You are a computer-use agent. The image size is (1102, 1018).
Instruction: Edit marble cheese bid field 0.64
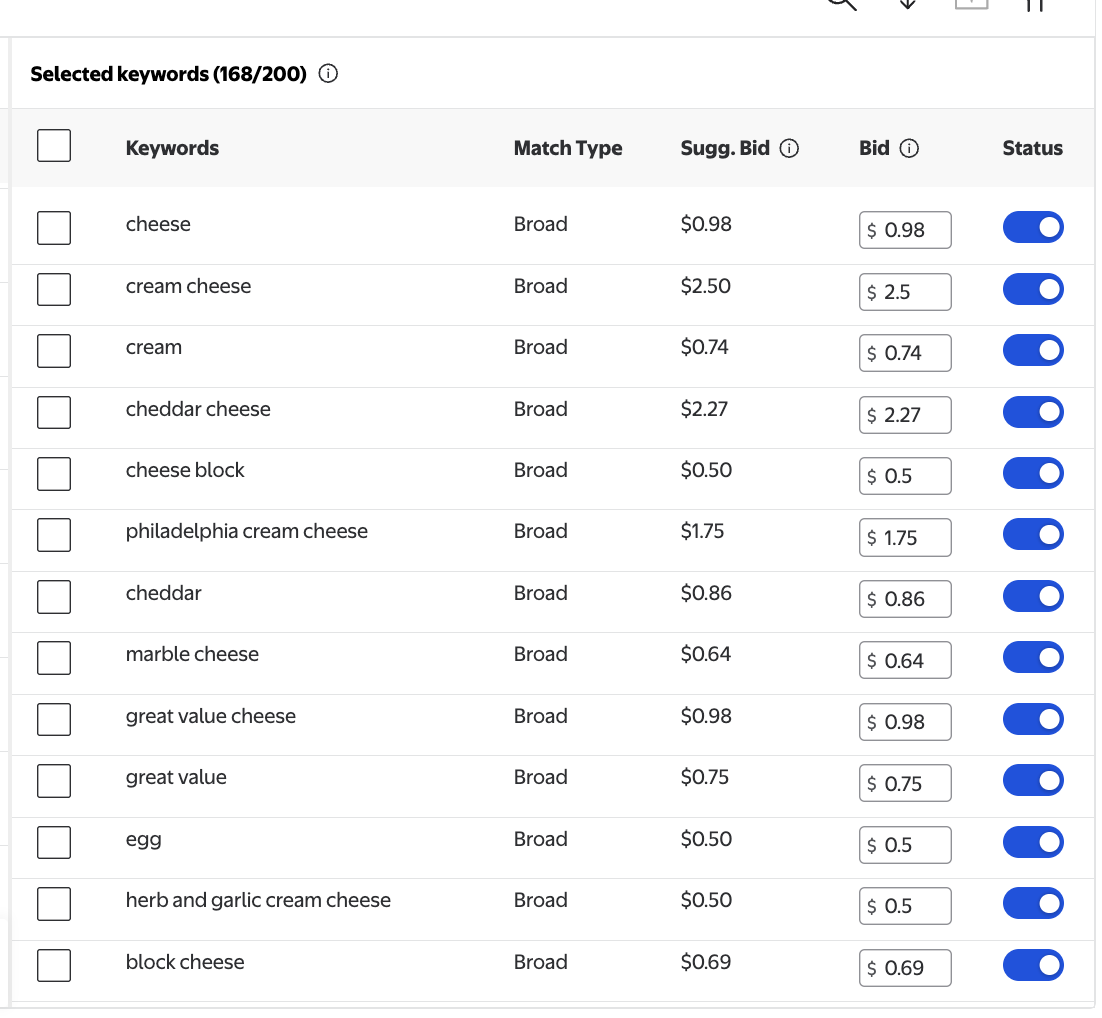click(x=905, y=660)
